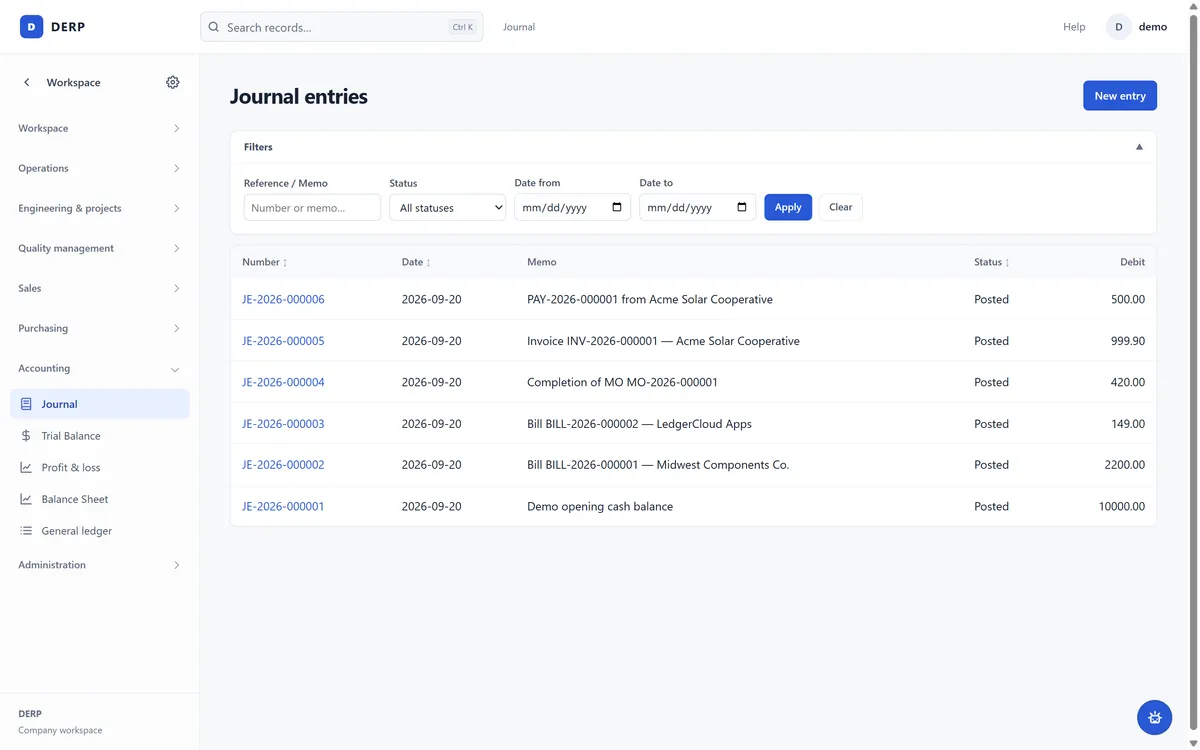This screenshot has height=750, width=1200.
Task: Apply the journal filters
Action: click(788, 207)
